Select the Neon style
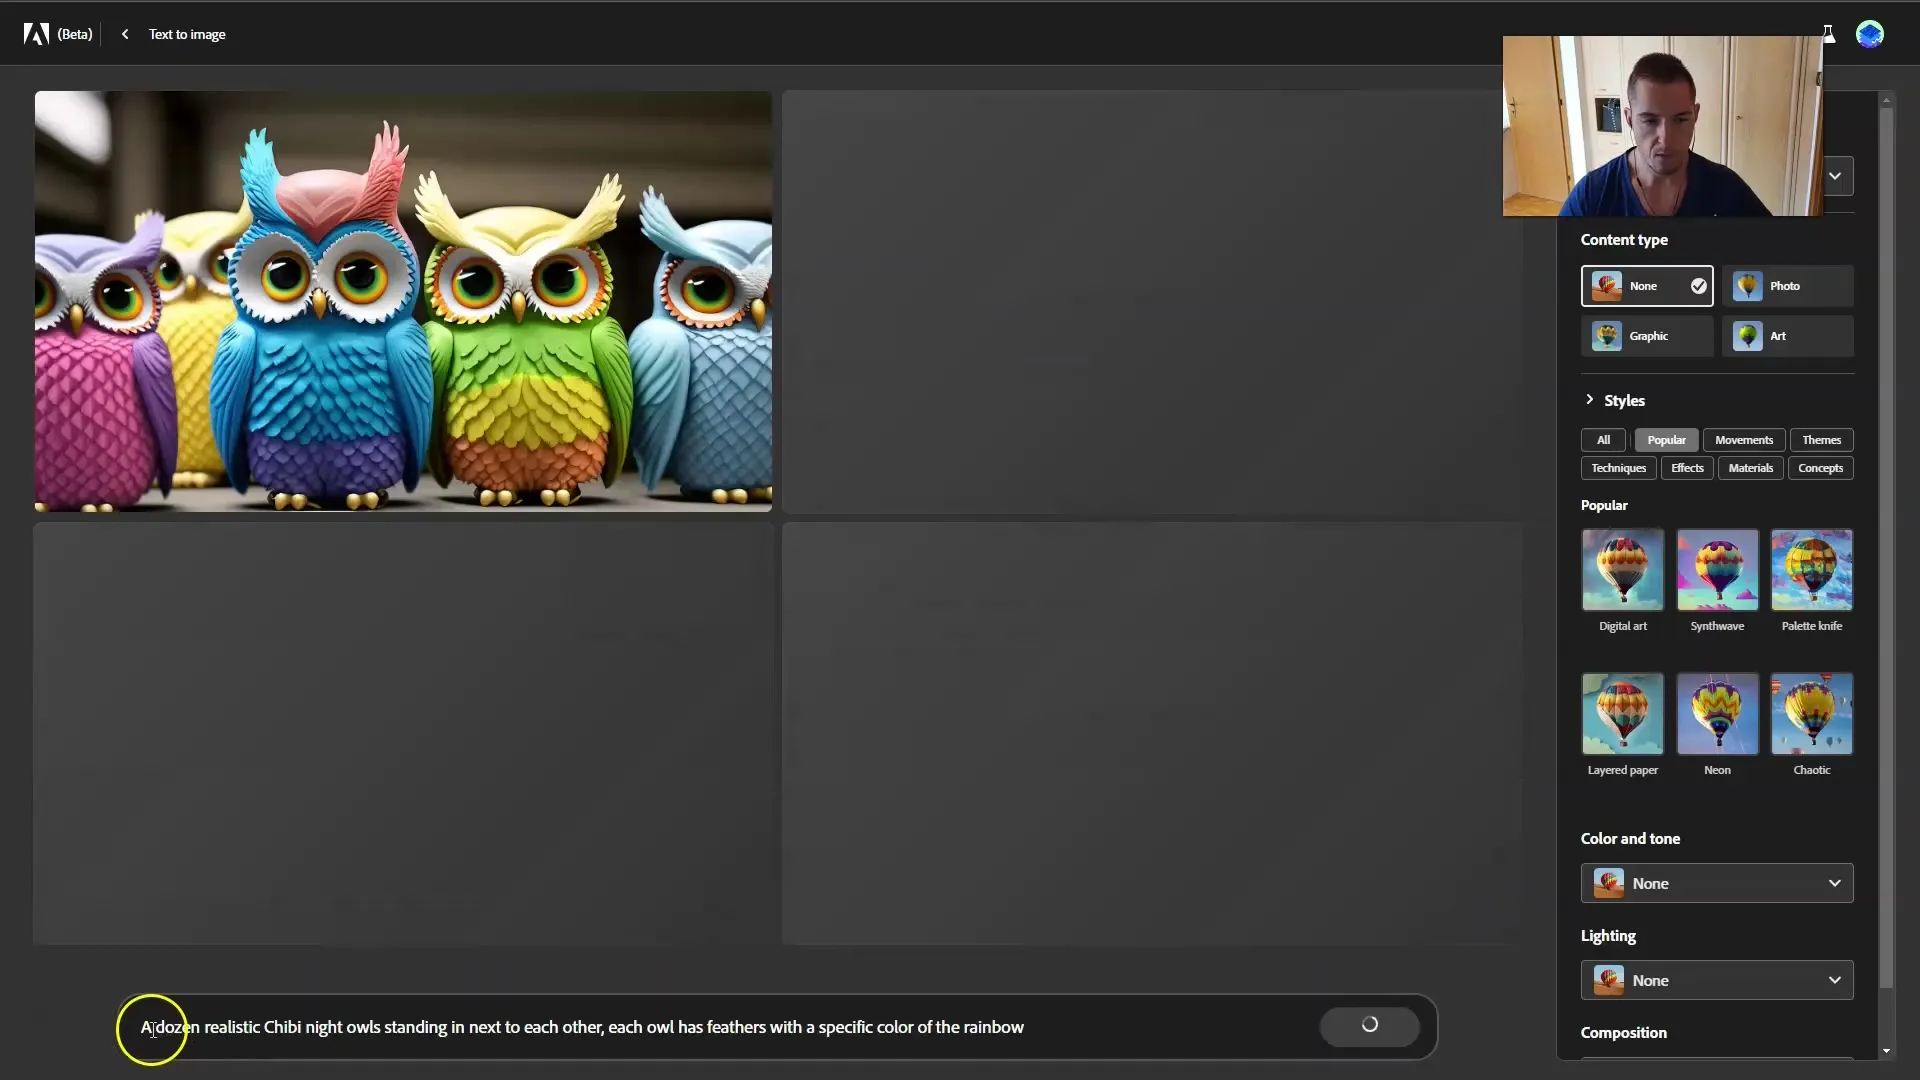 pyautogui.click(x=1717, y=712)
